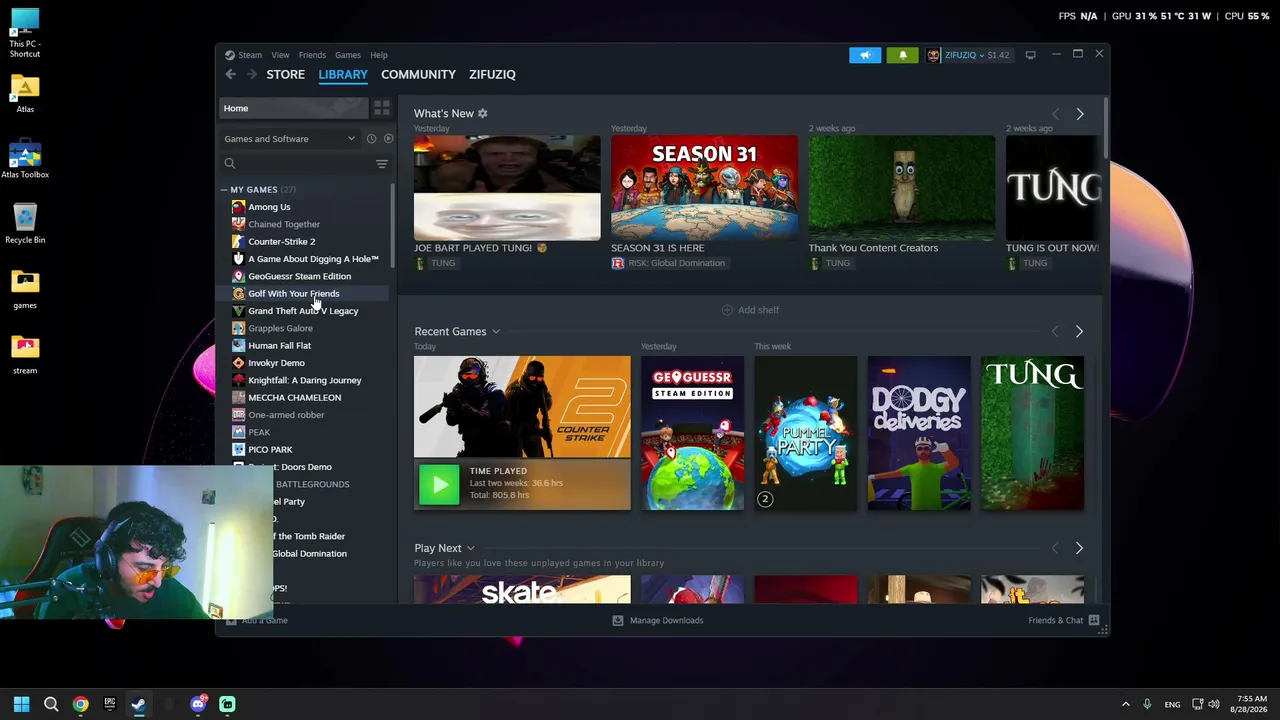This screenshot has height=720, width=1280.
Task: Open Friends & Chat panel icon
Action: pos(1094,620)
